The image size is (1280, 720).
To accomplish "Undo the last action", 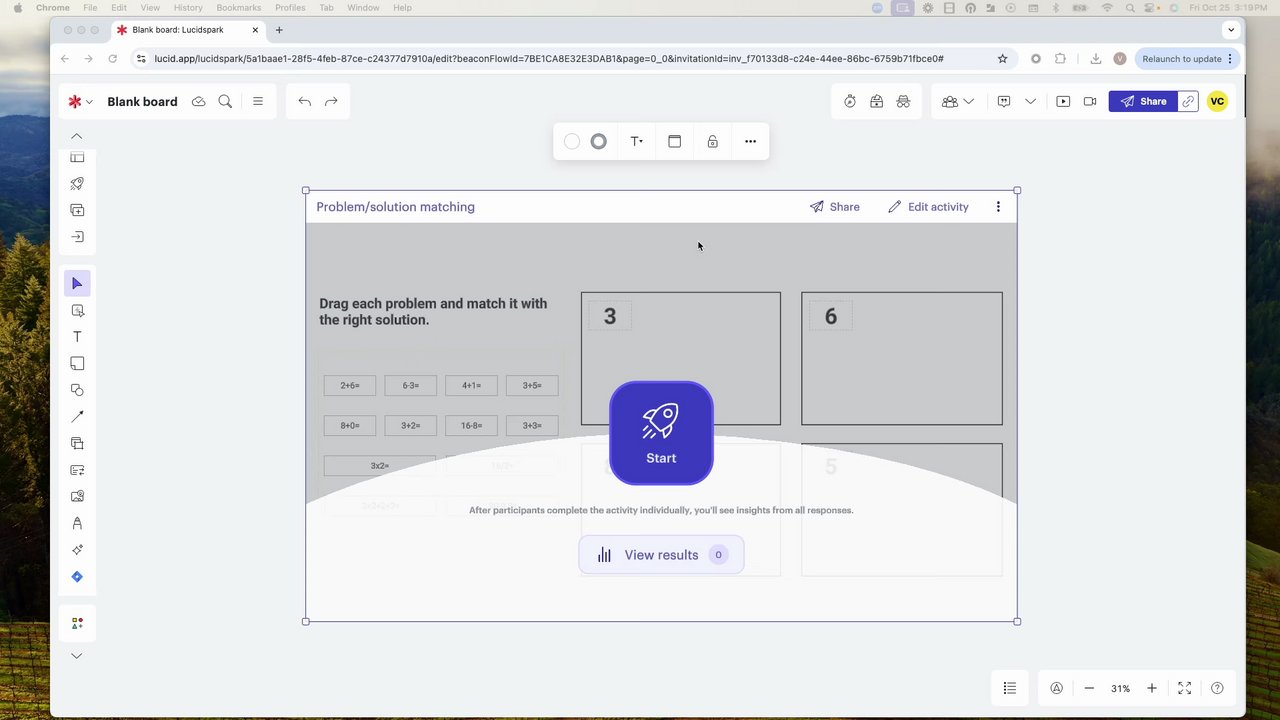I will [x=304, y=101].
